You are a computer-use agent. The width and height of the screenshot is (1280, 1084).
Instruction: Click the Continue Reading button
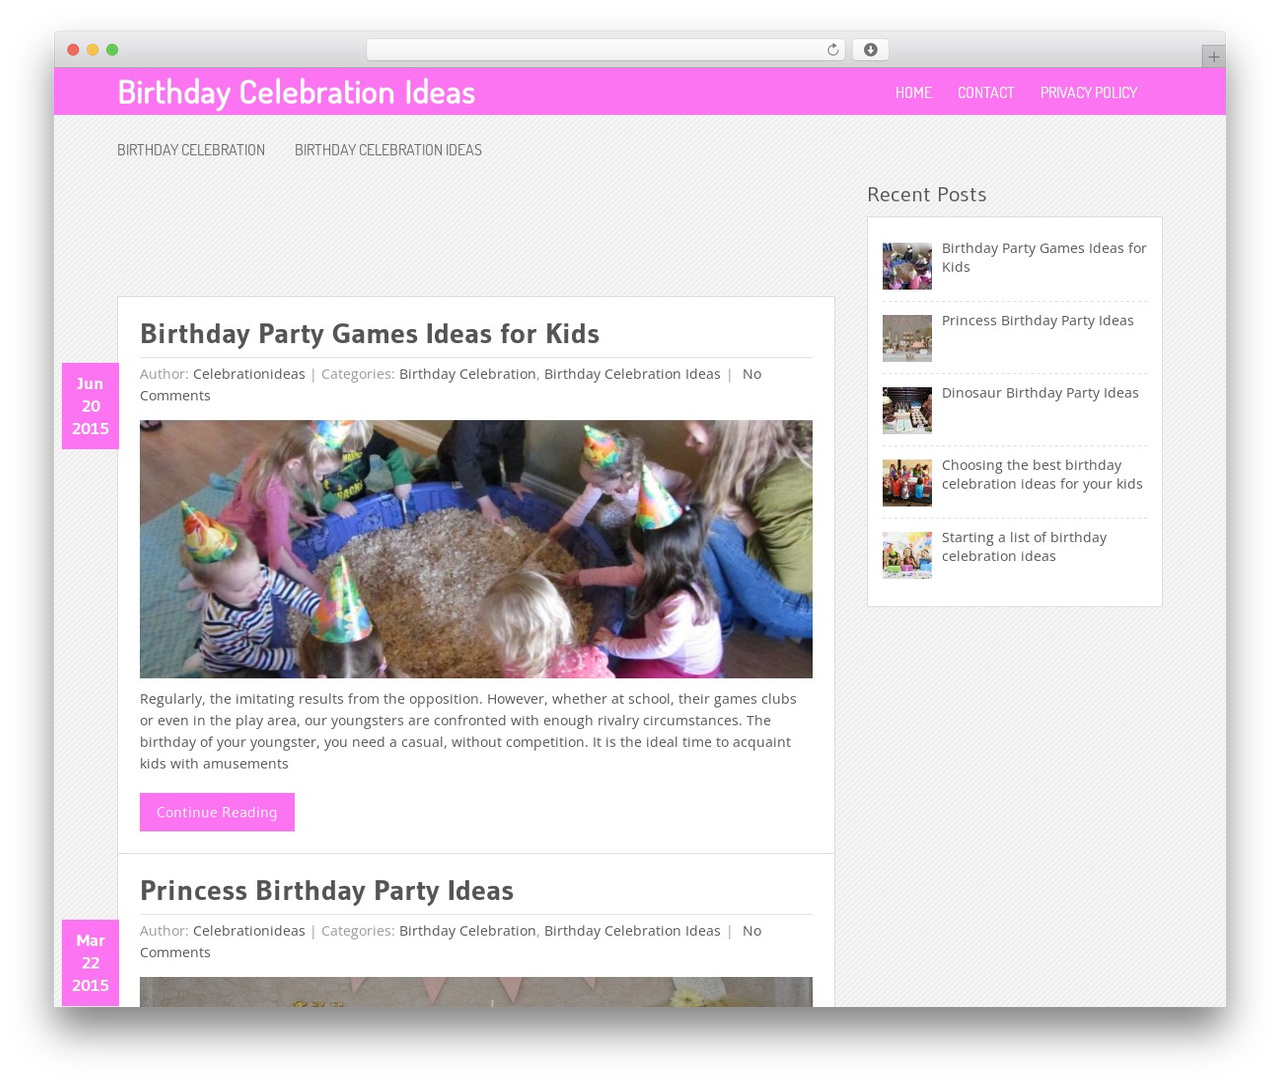coord(217,812)
